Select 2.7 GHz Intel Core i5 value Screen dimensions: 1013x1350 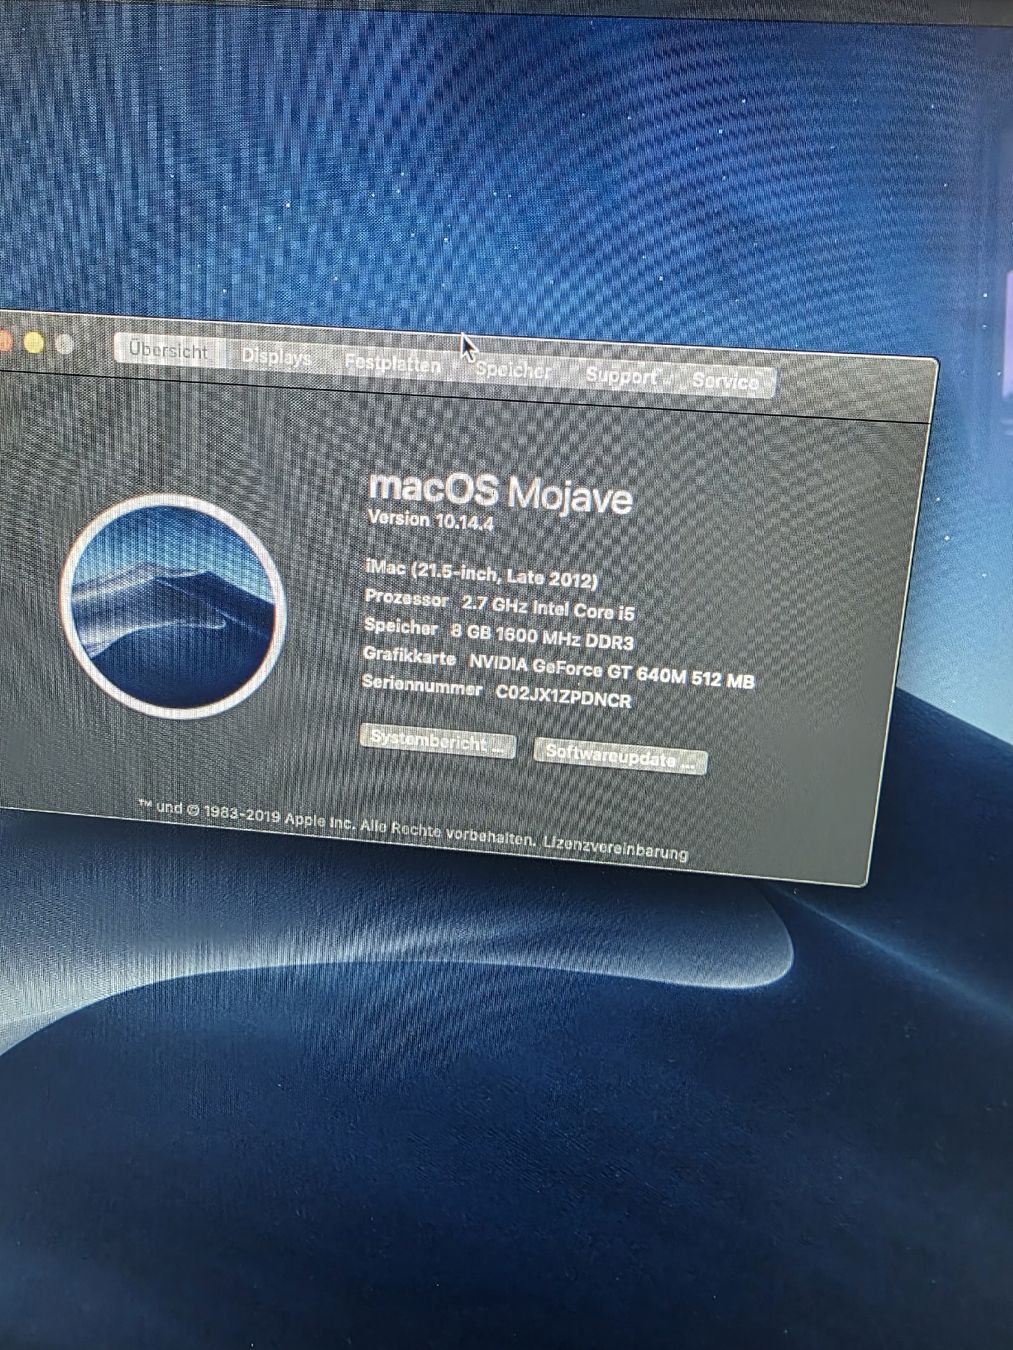548,607
